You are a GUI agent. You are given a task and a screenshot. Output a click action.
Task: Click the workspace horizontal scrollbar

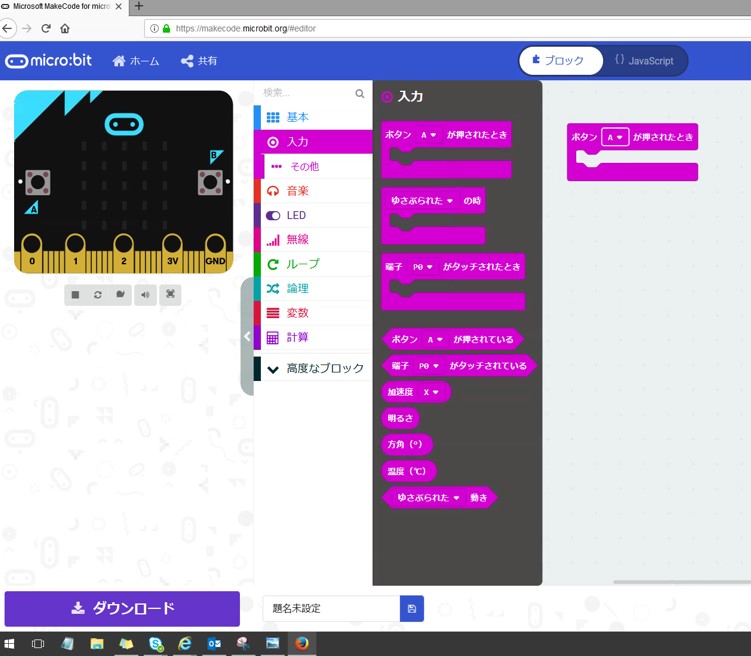682,582
